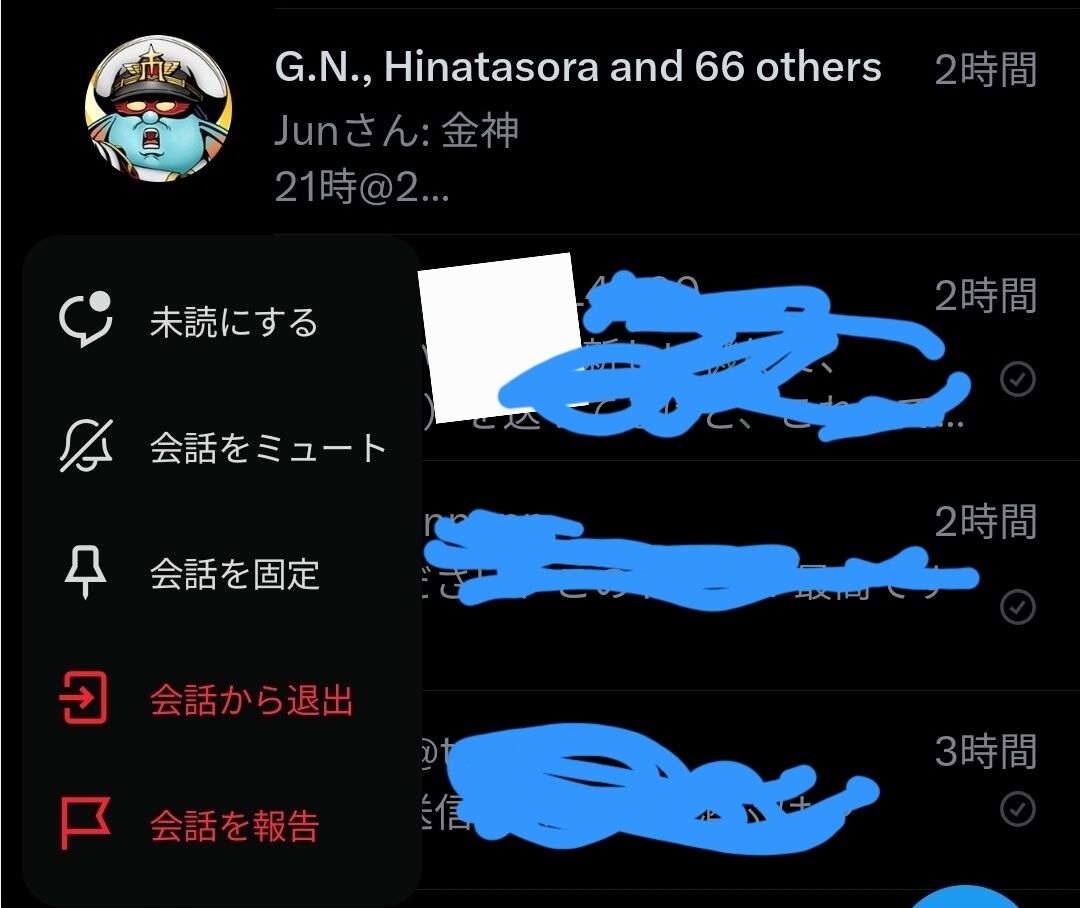The width and height of the screenshot is (1080, 908).
Task: Click read checkmark on the 3時間 conversation
Action: (1018, 808)
